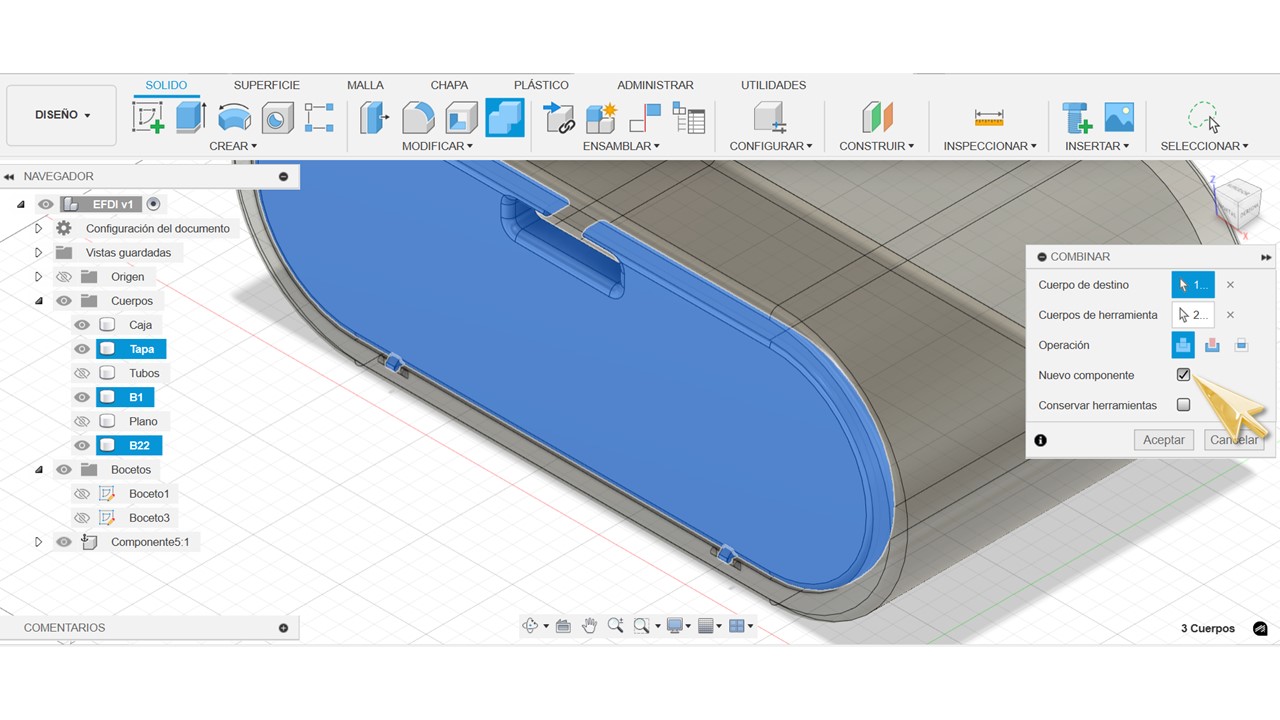1280x720 pixels.
Task: Expand the Origen folder in browser
Action: 39,277
